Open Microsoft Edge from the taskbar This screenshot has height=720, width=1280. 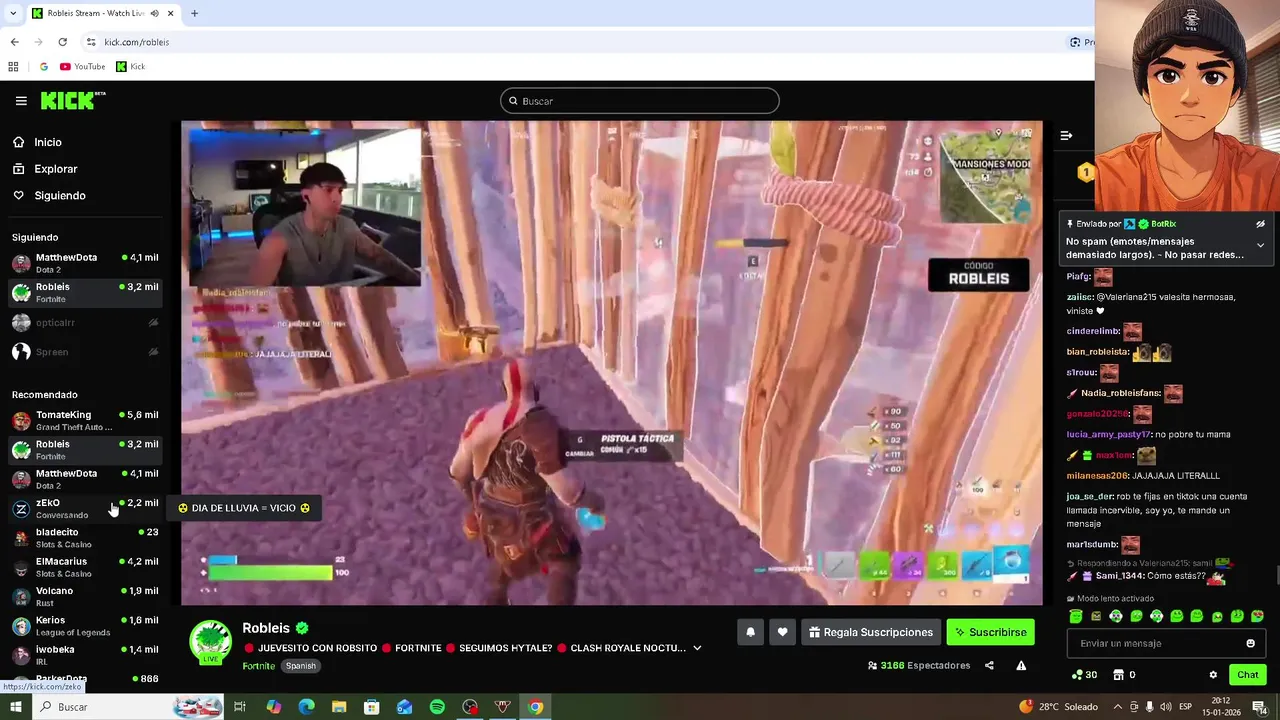pos(306,707)
